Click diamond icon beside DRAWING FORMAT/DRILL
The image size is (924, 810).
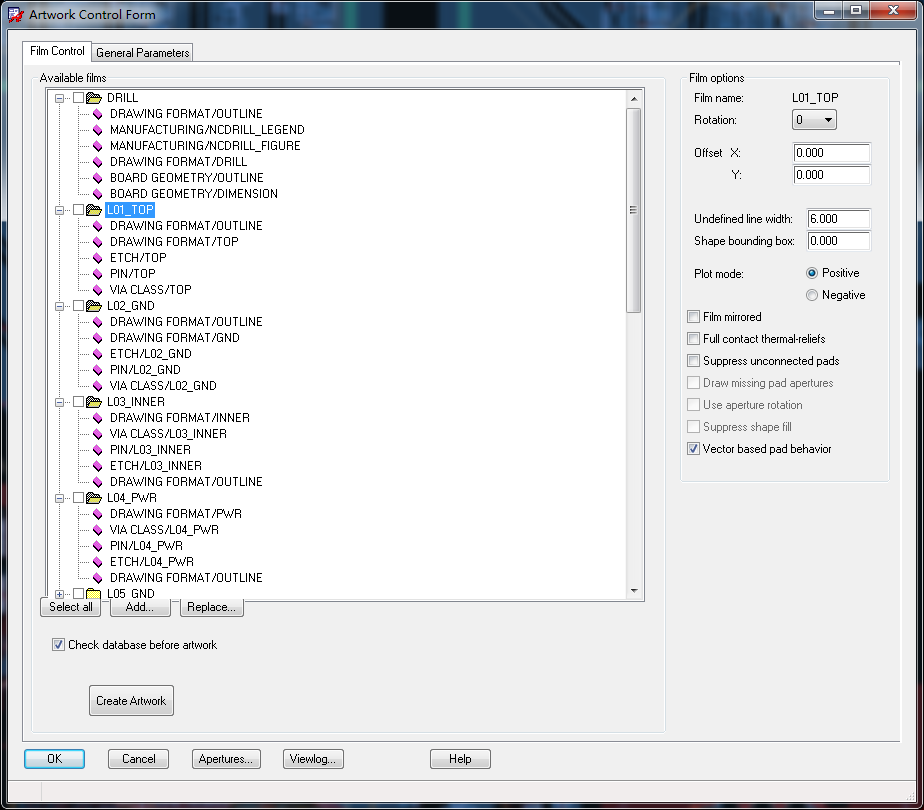pyautogui.click(x=98, y=161)
